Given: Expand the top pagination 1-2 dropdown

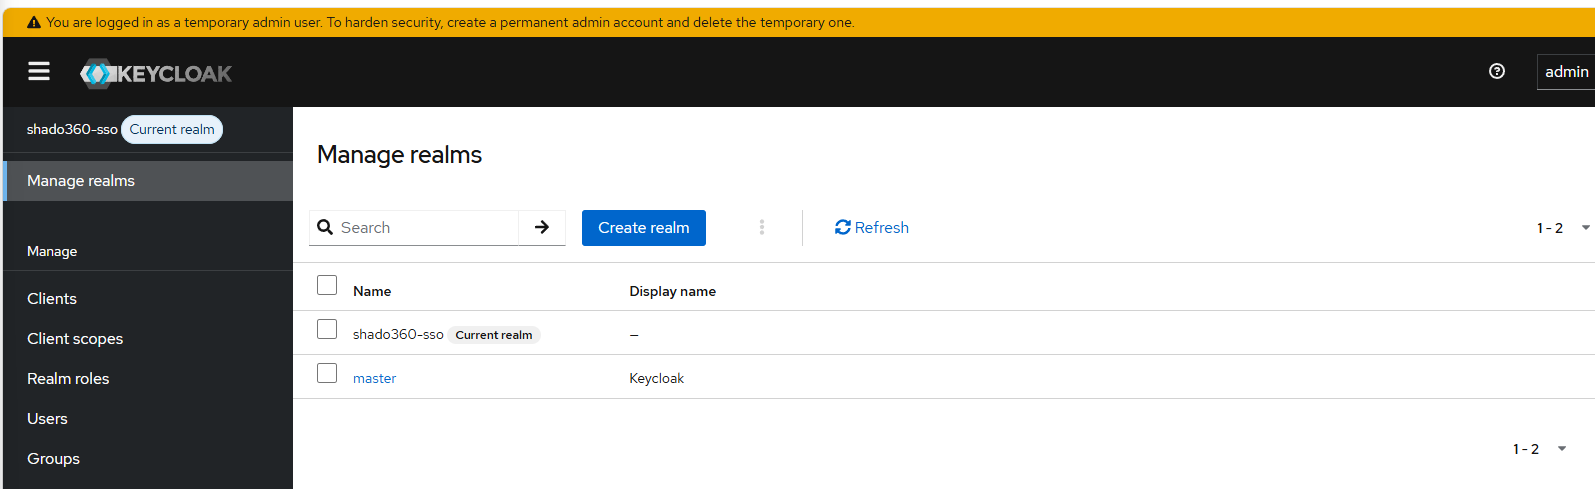Looking at the screenshot, I should pyautogui.click(x=1563, y=228).
